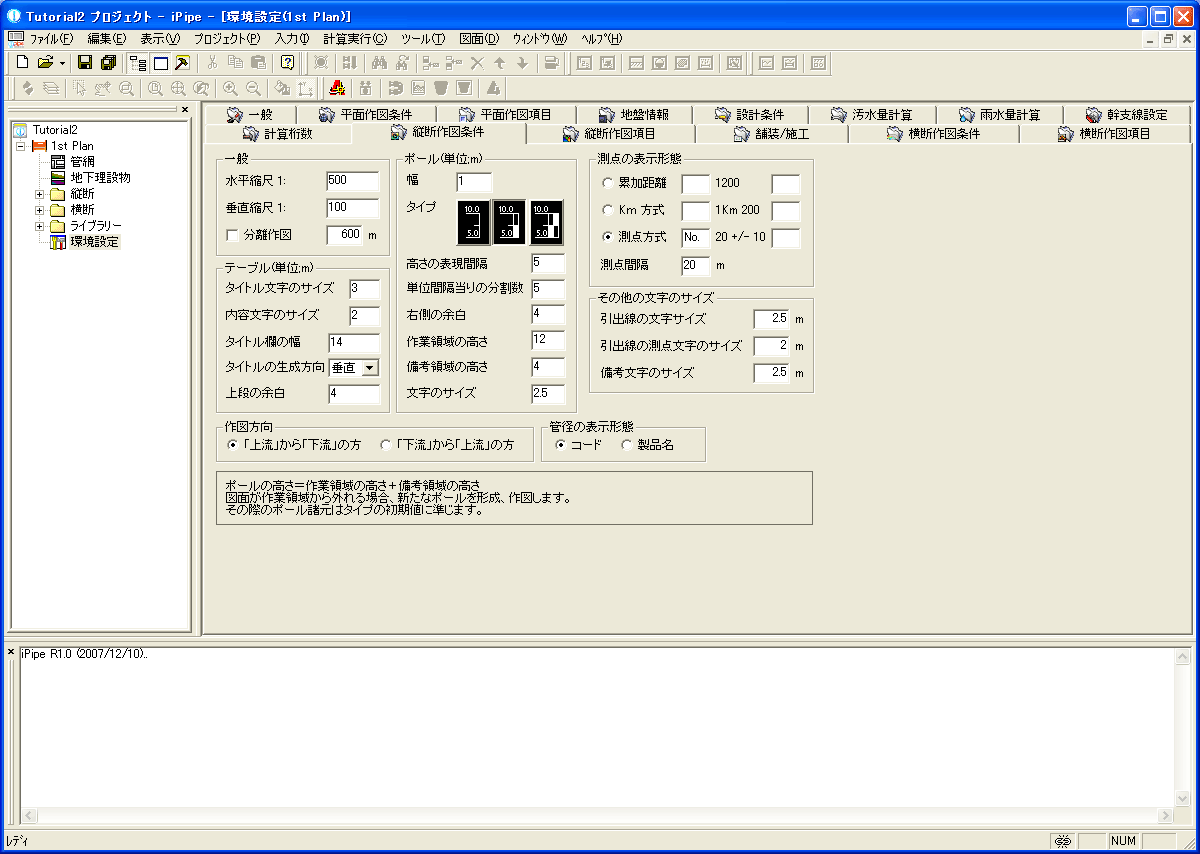
Task: Click the blank window toolbar icon
Action: (161, 62)
